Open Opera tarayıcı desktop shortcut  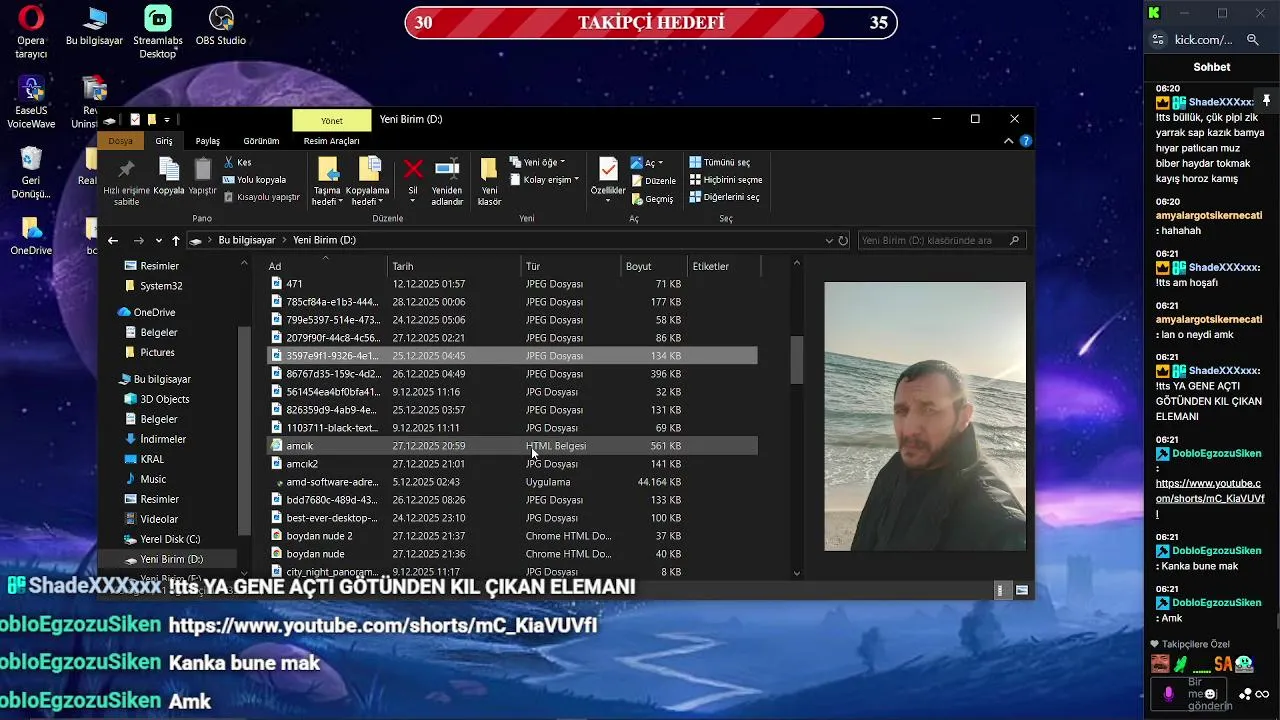tap(31, 32)
